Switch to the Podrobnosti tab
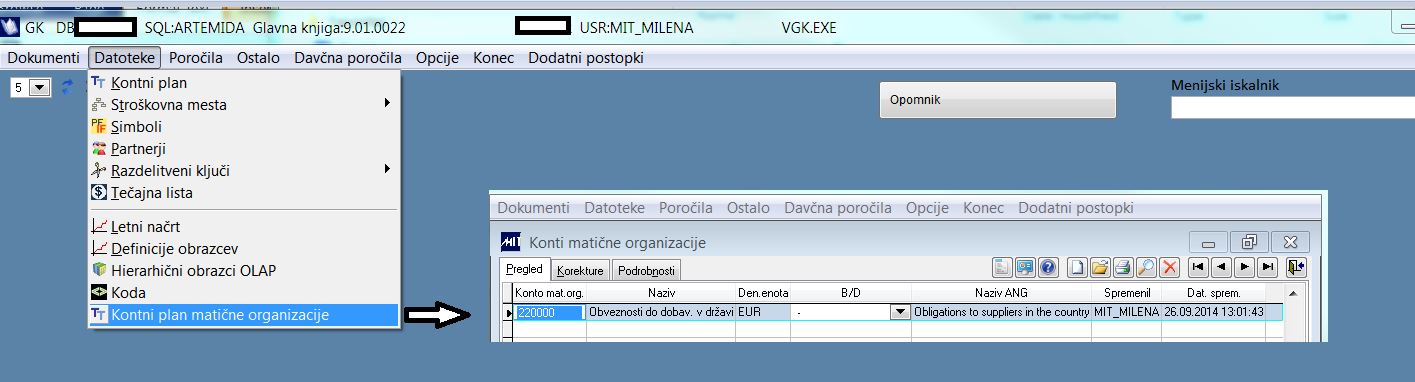The width and height of the screenshot is (1415, 382). (646, 271)
